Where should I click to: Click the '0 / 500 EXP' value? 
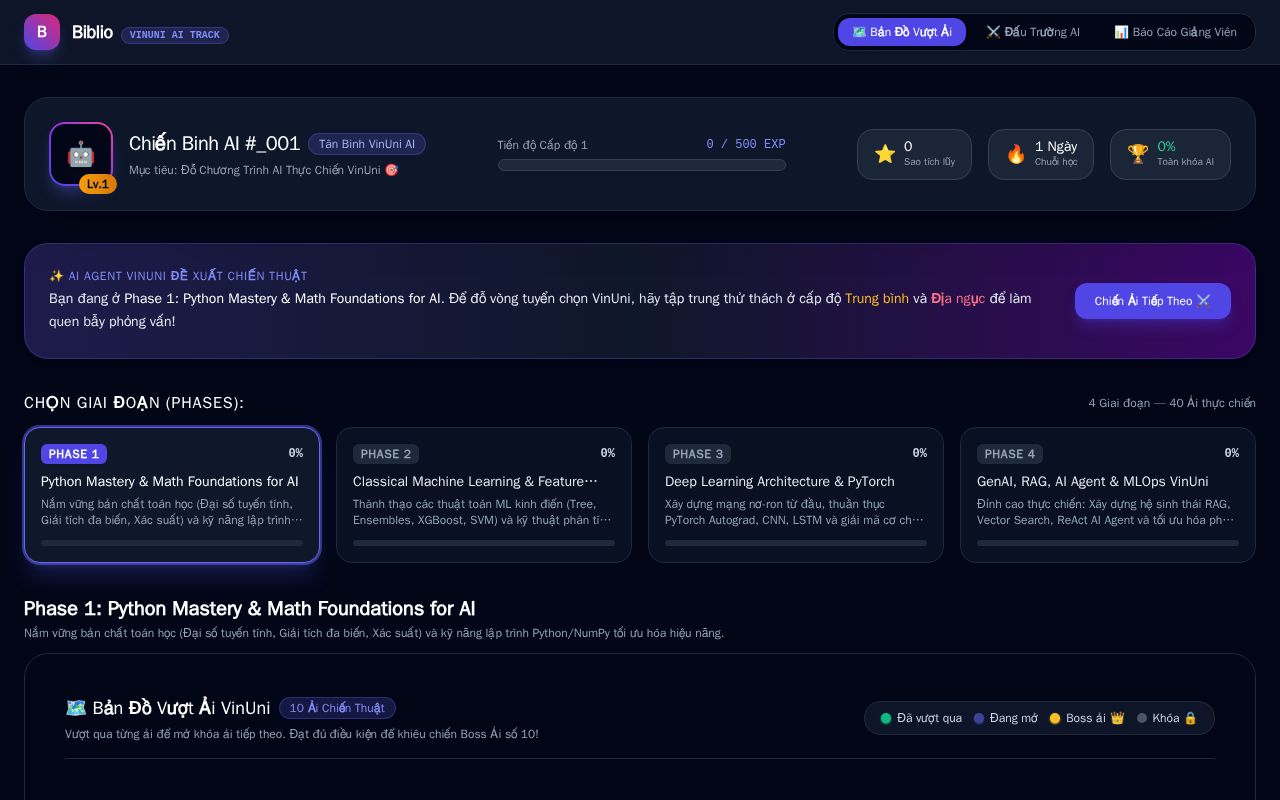pos(746,144)
